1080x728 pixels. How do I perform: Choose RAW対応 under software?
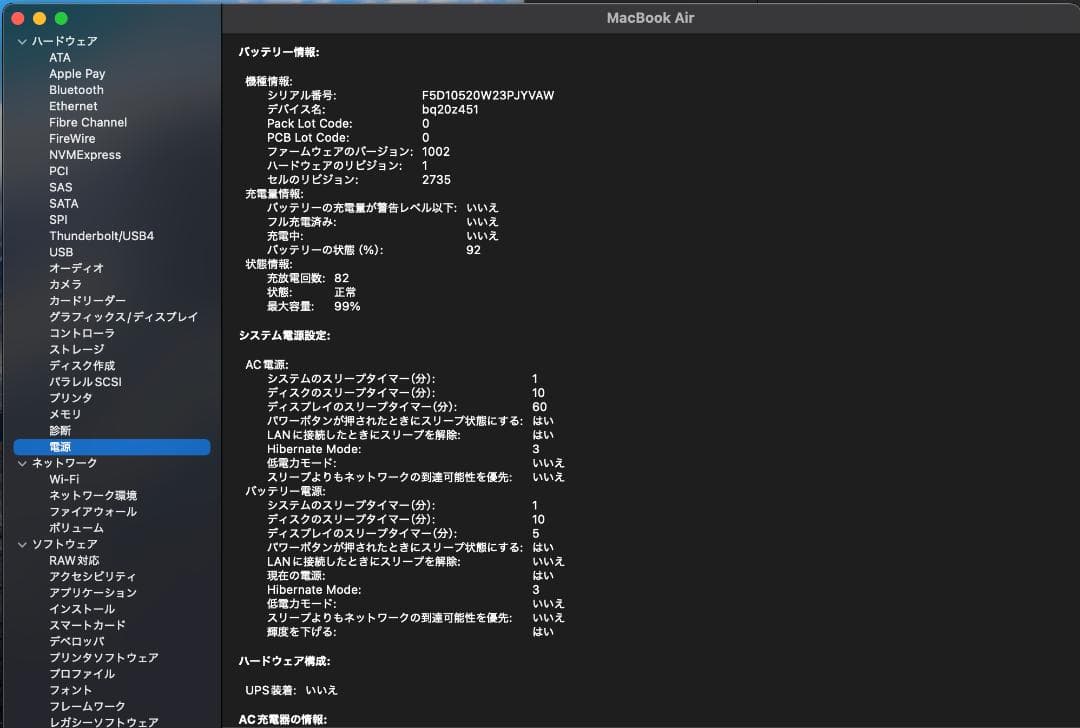pyautogui.click(x=74, y=561)
